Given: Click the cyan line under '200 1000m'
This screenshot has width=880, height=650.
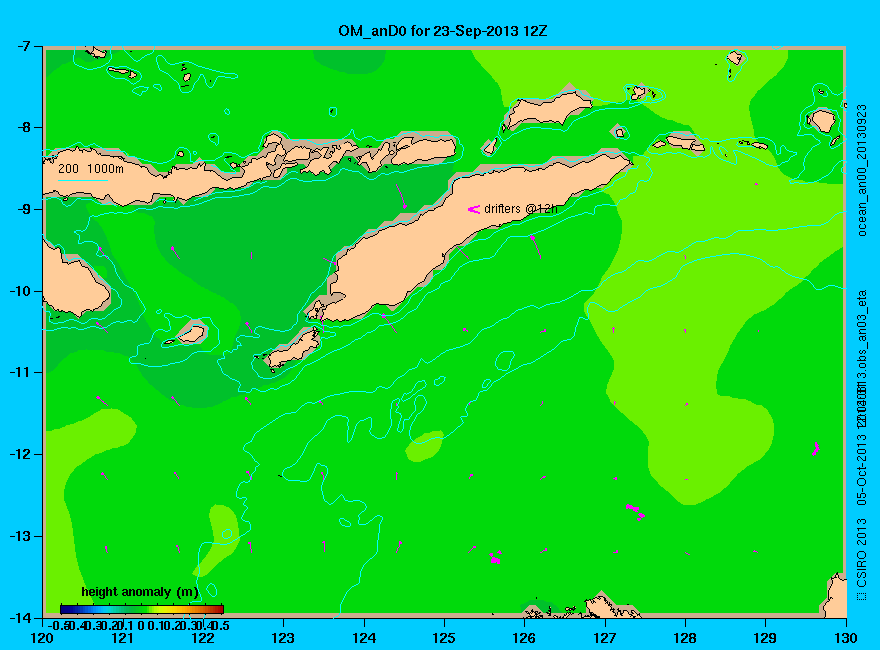Looking at the screenshot, I should [x=82, y=181].
